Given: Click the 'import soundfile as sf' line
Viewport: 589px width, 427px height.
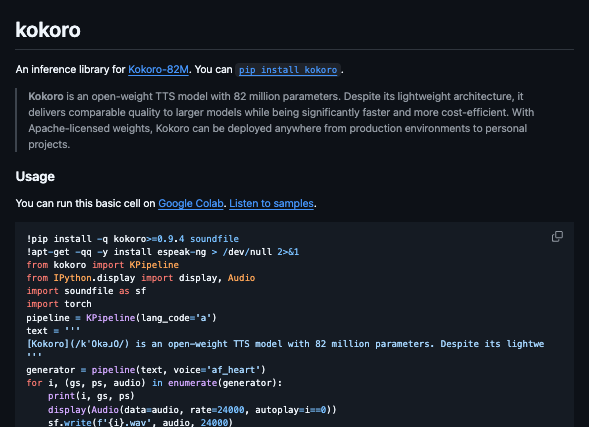Looking at the screenshot, I should (x=86, y=291).
